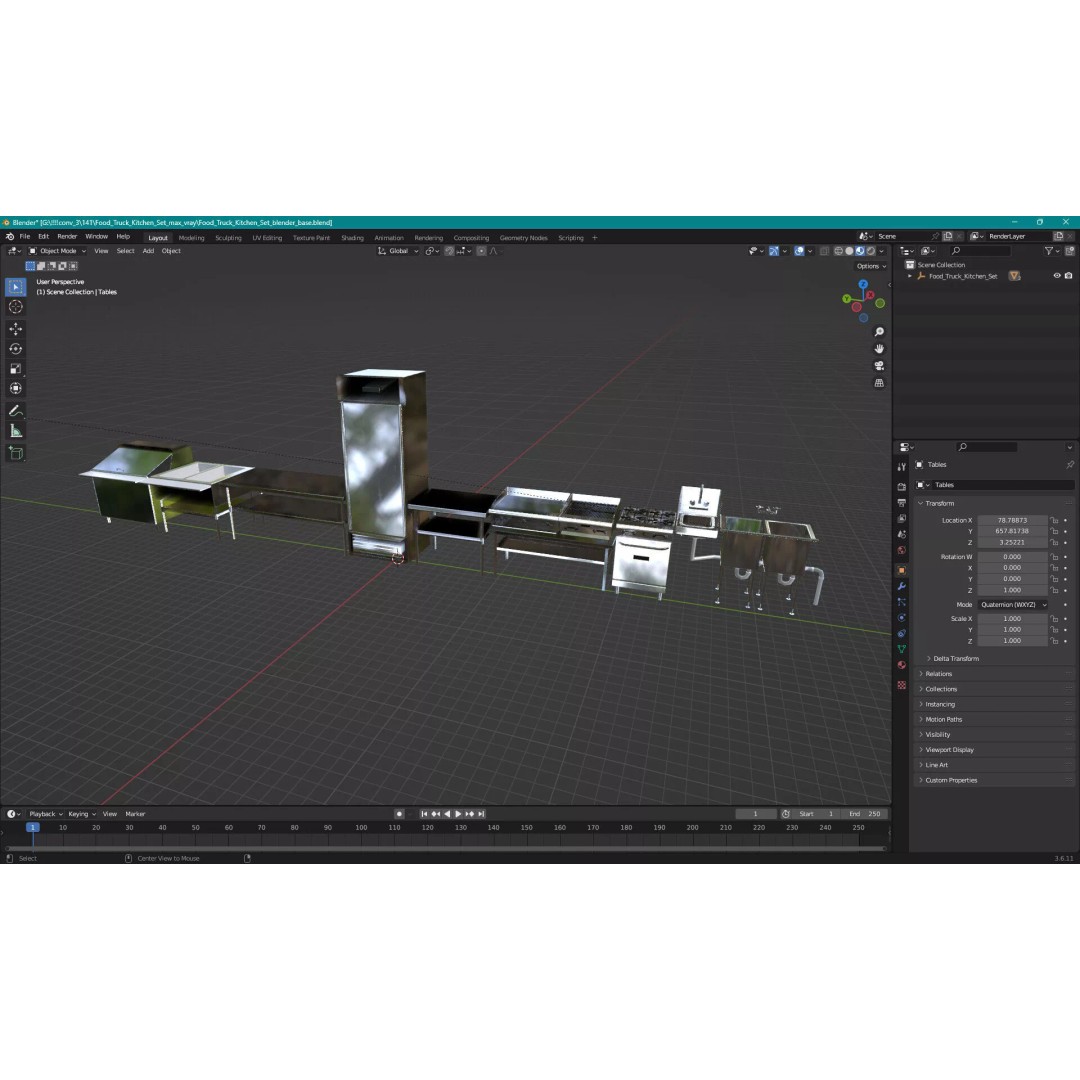This screenshot has width=1080, height=1080.
Task: Toggle X-ray view mode
Action: (824, 251)
